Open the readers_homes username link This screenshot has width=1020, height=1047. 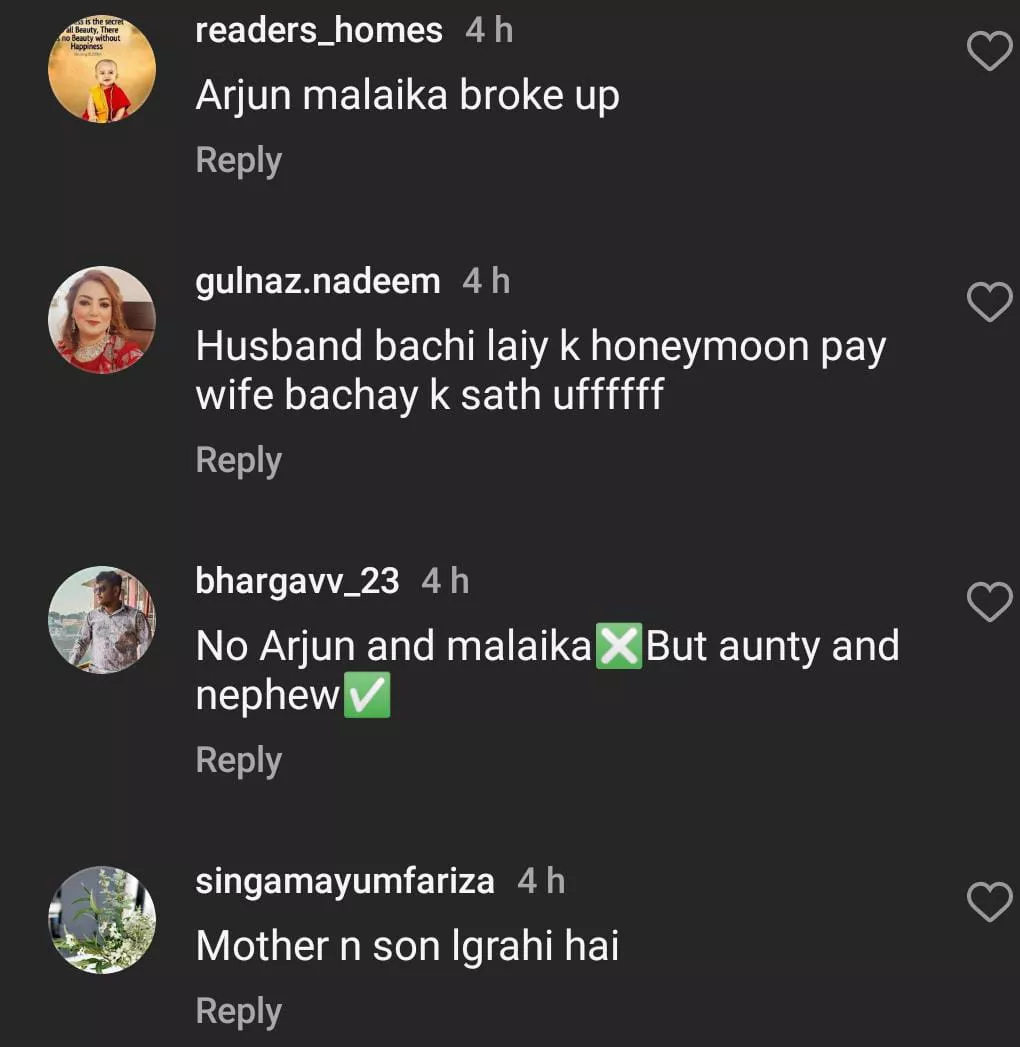(x=319, y=31)
